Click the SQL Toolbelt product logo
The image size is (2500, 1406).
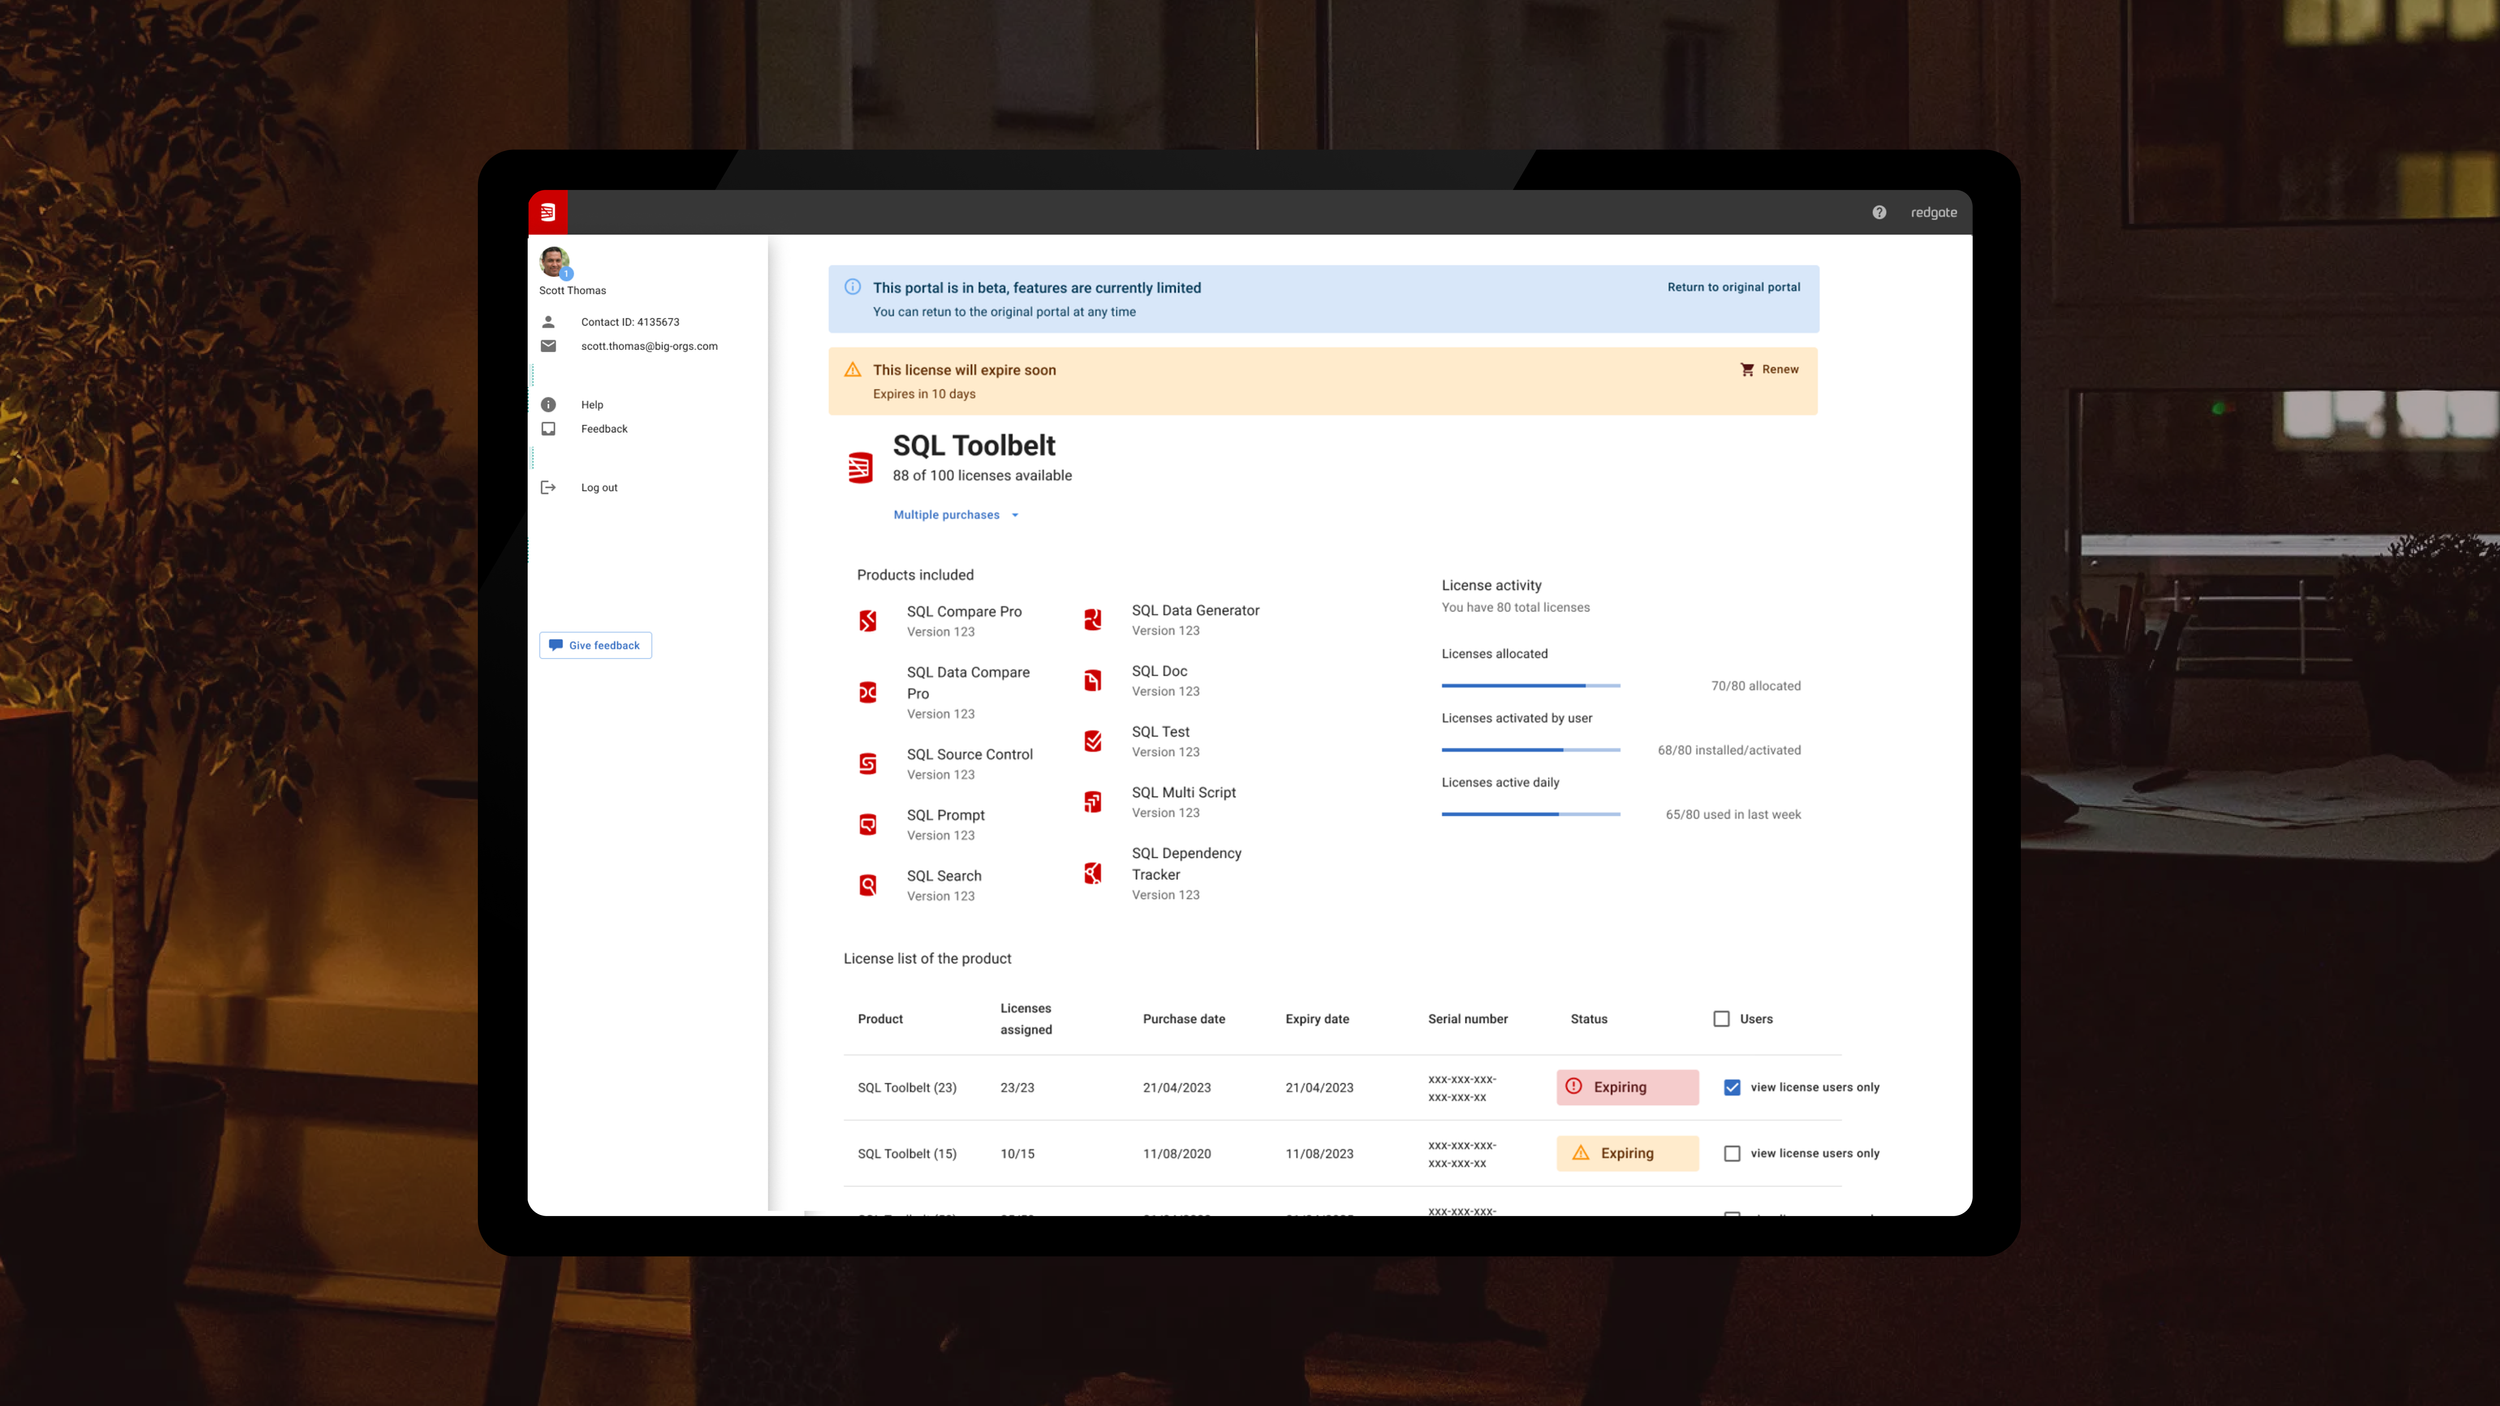click(860, 467)
